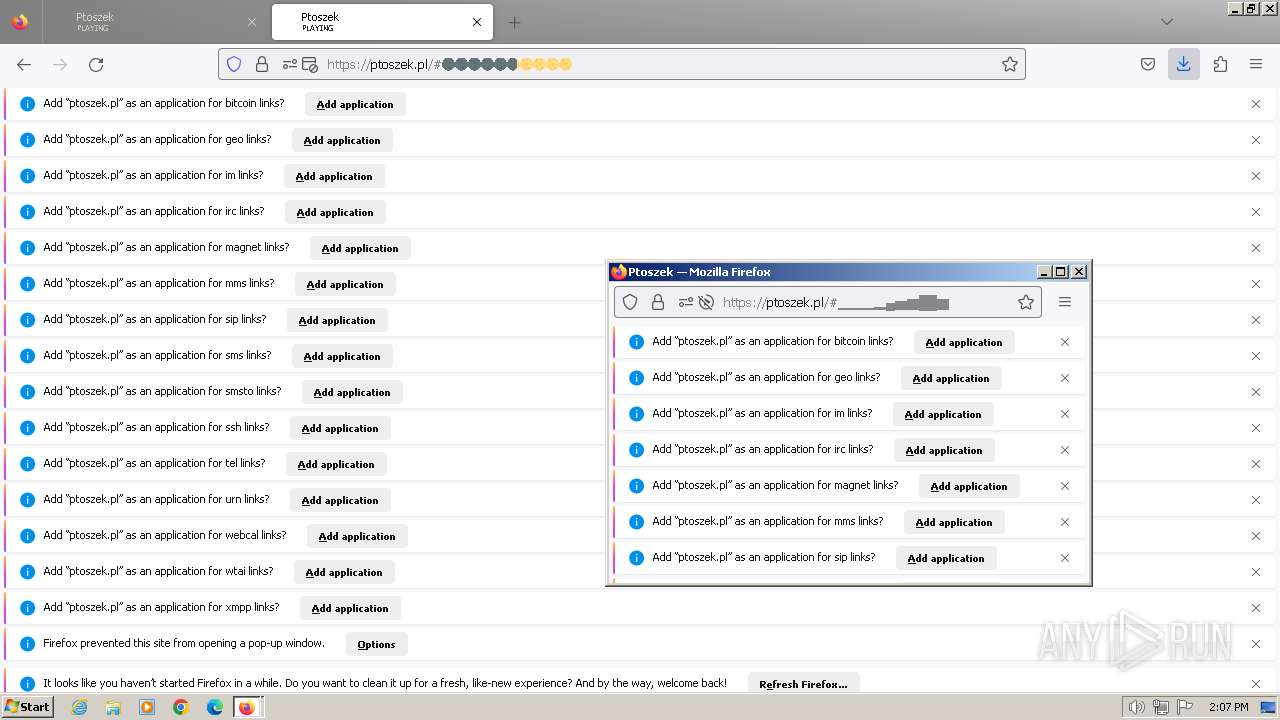Add application for wtai links
This screenshot has width=1280, height=720.
344,572
